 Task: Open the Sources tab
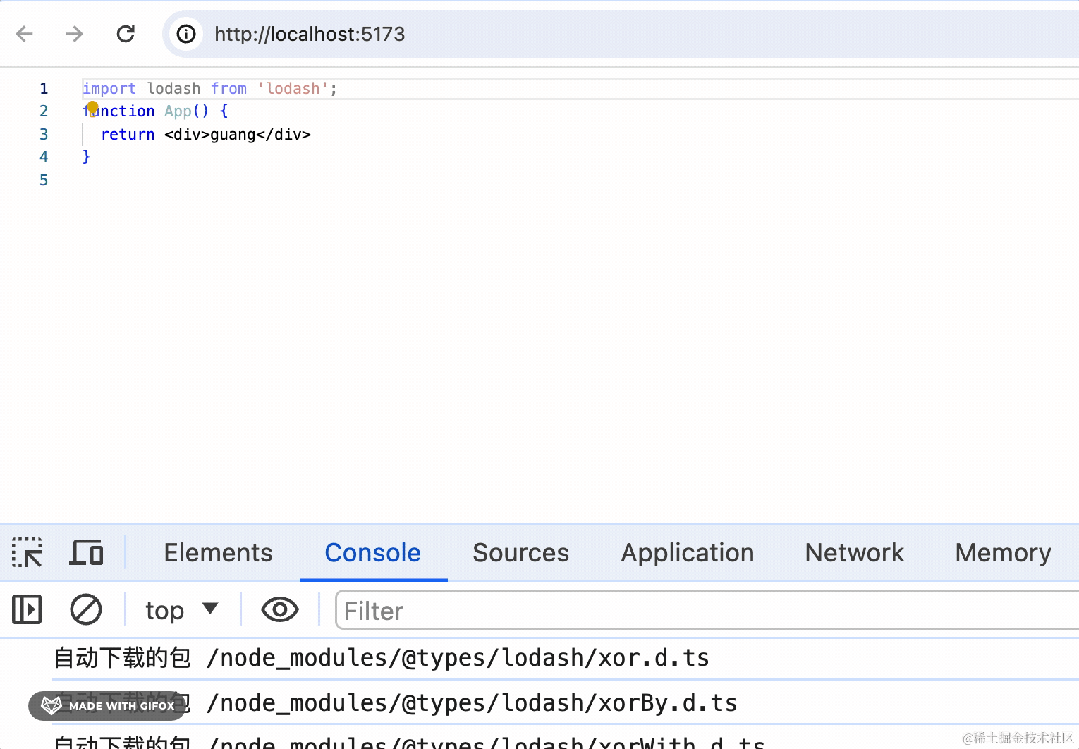(521, 552)
